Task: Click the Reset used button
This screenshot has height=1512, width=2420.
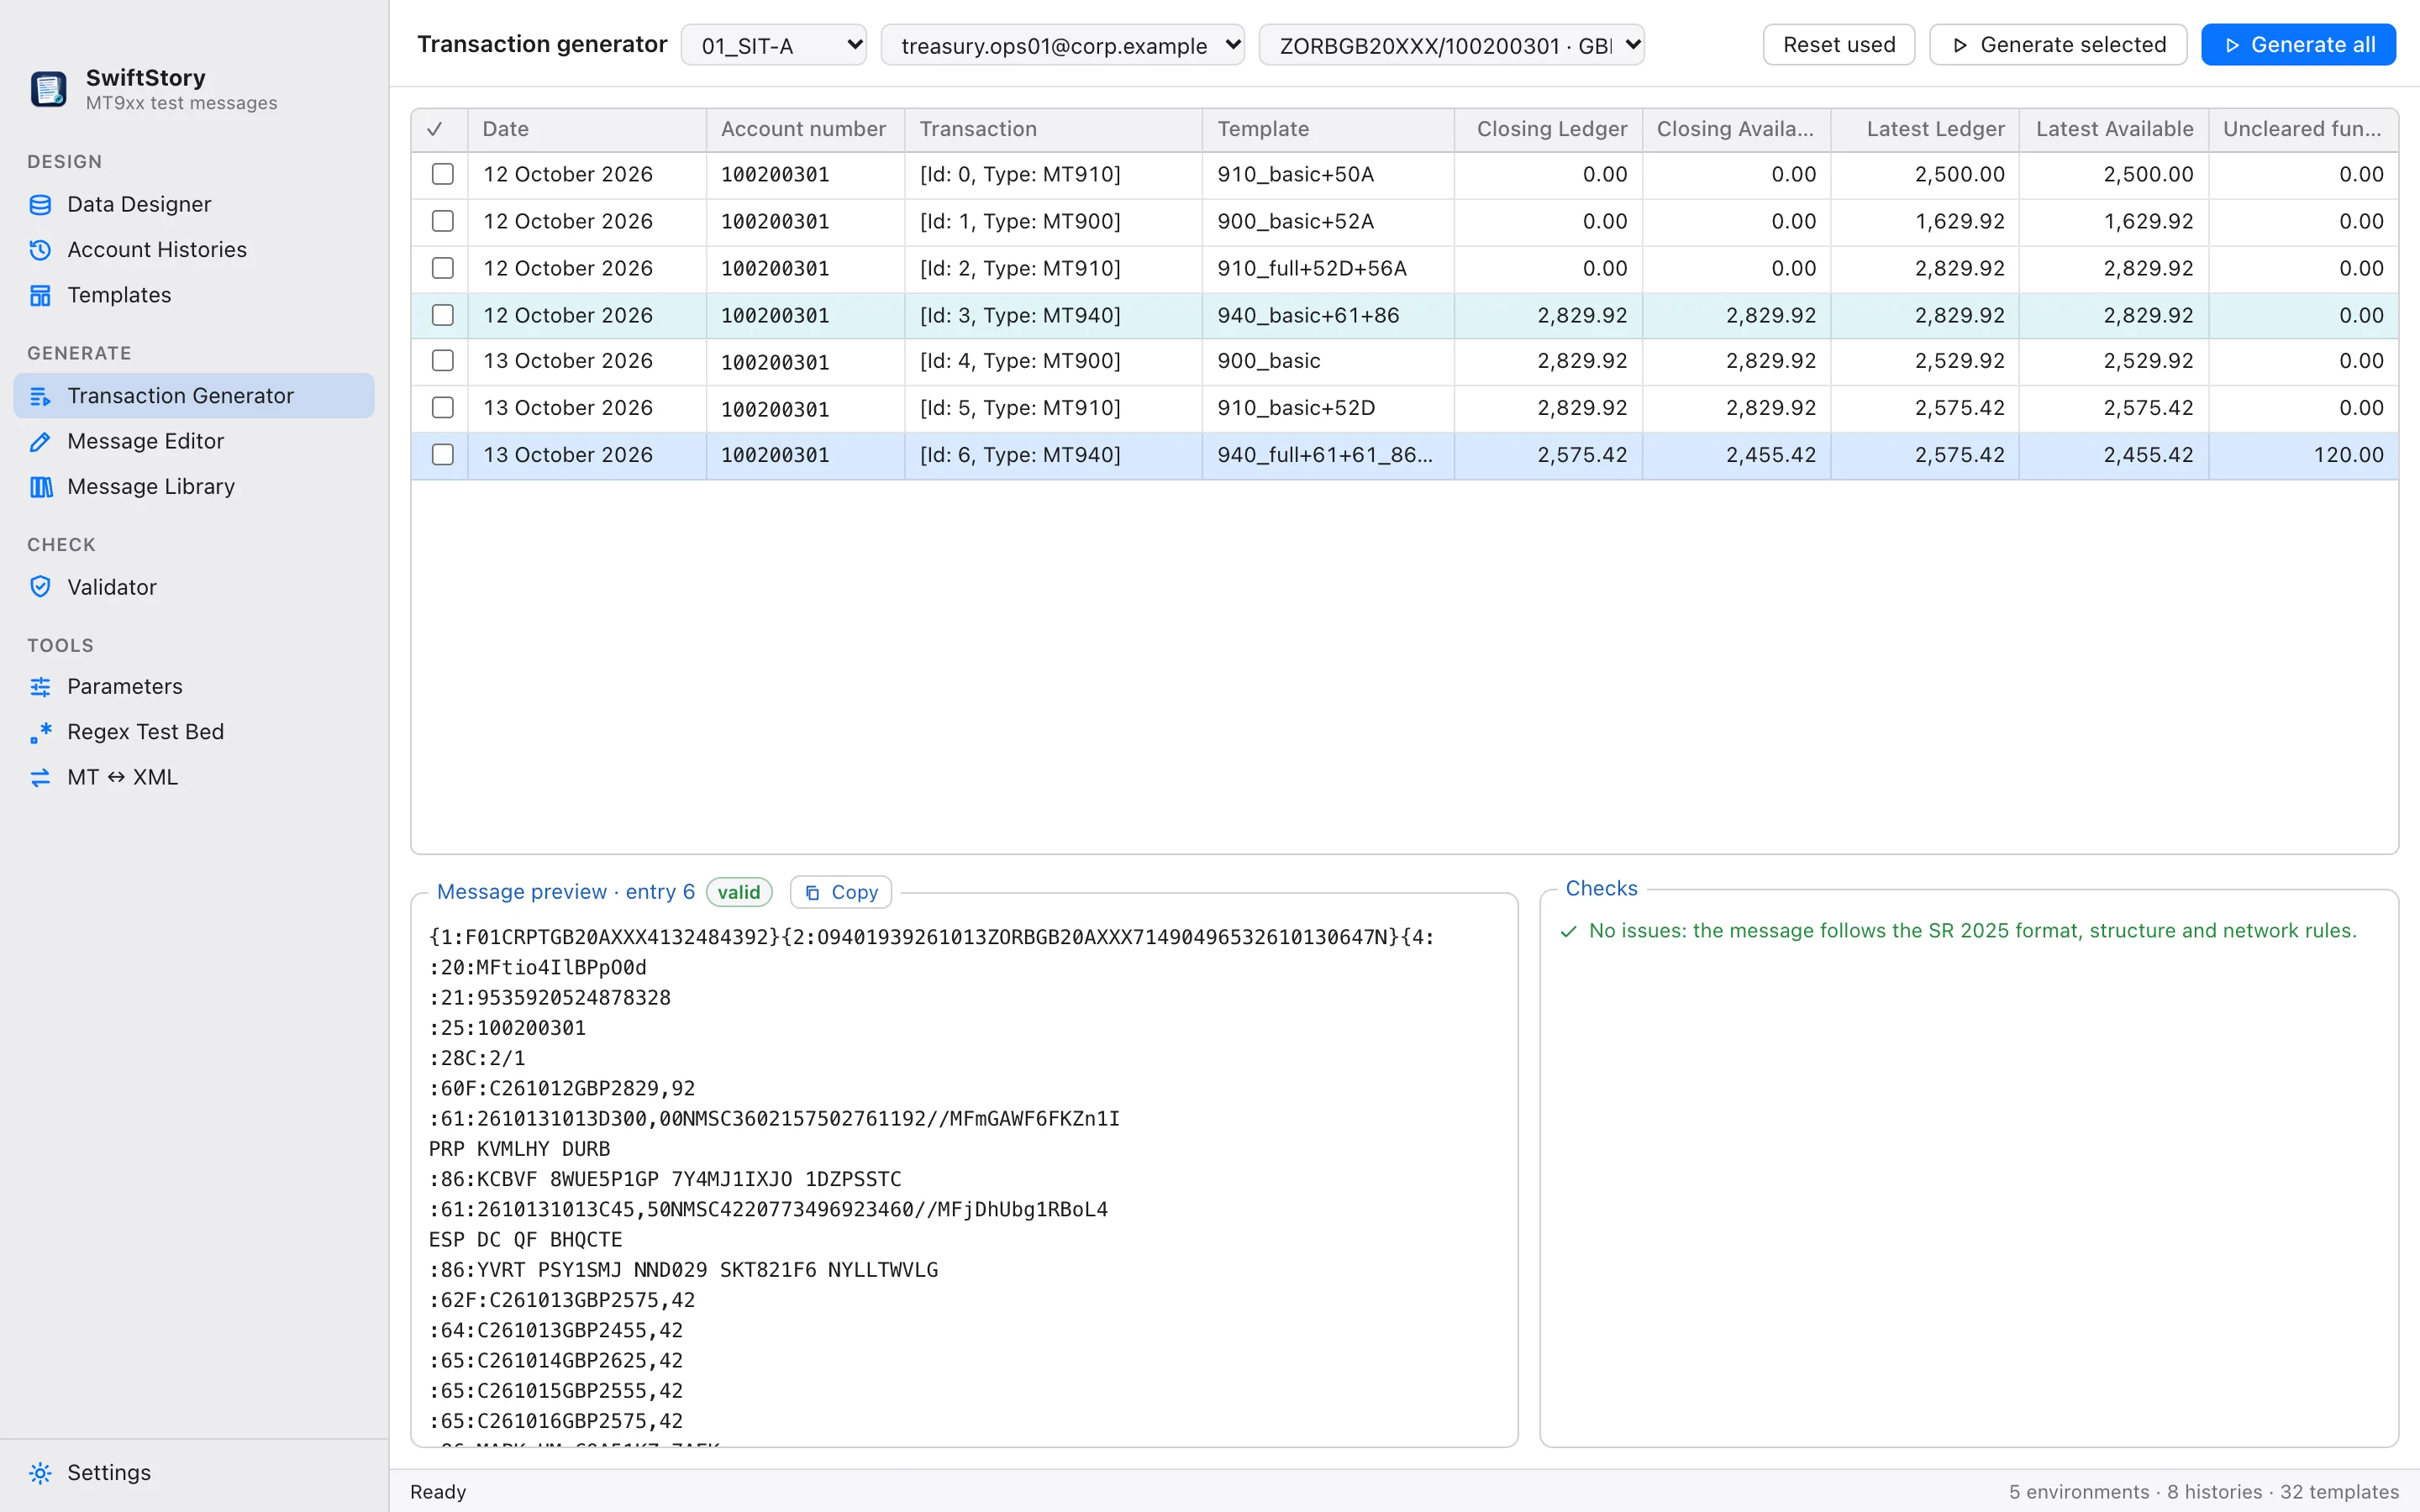Action: coord(1838,45)
